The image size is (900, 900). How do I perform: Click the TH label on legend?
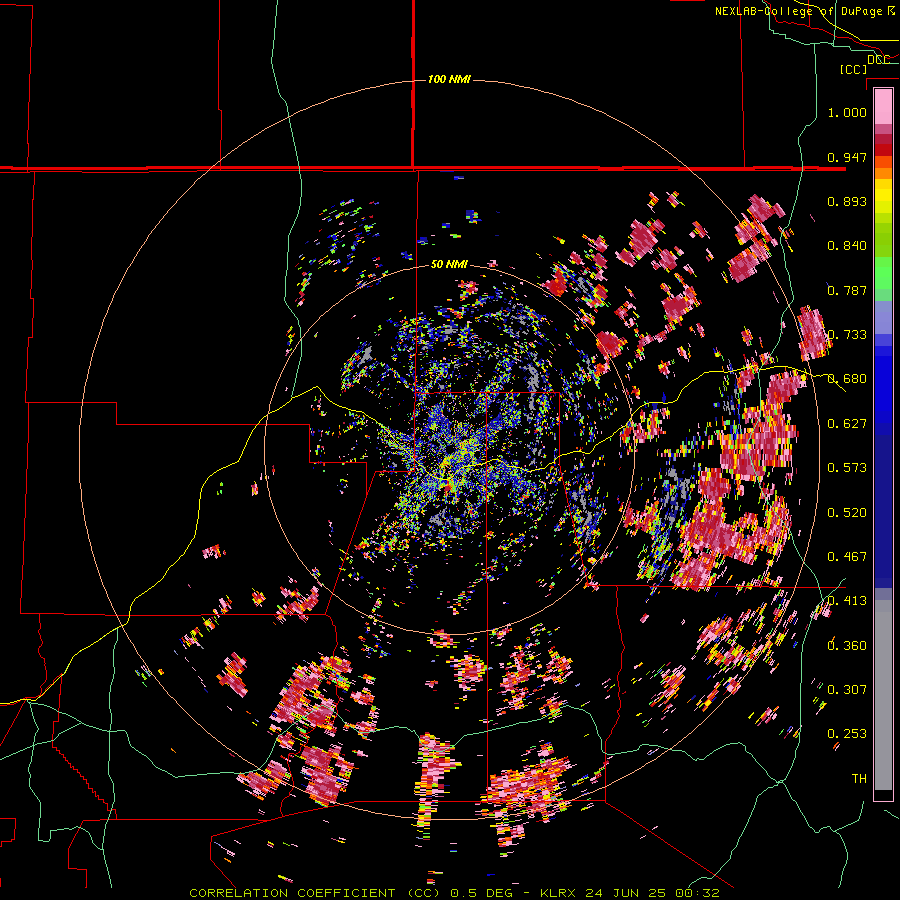coord(859,778)
